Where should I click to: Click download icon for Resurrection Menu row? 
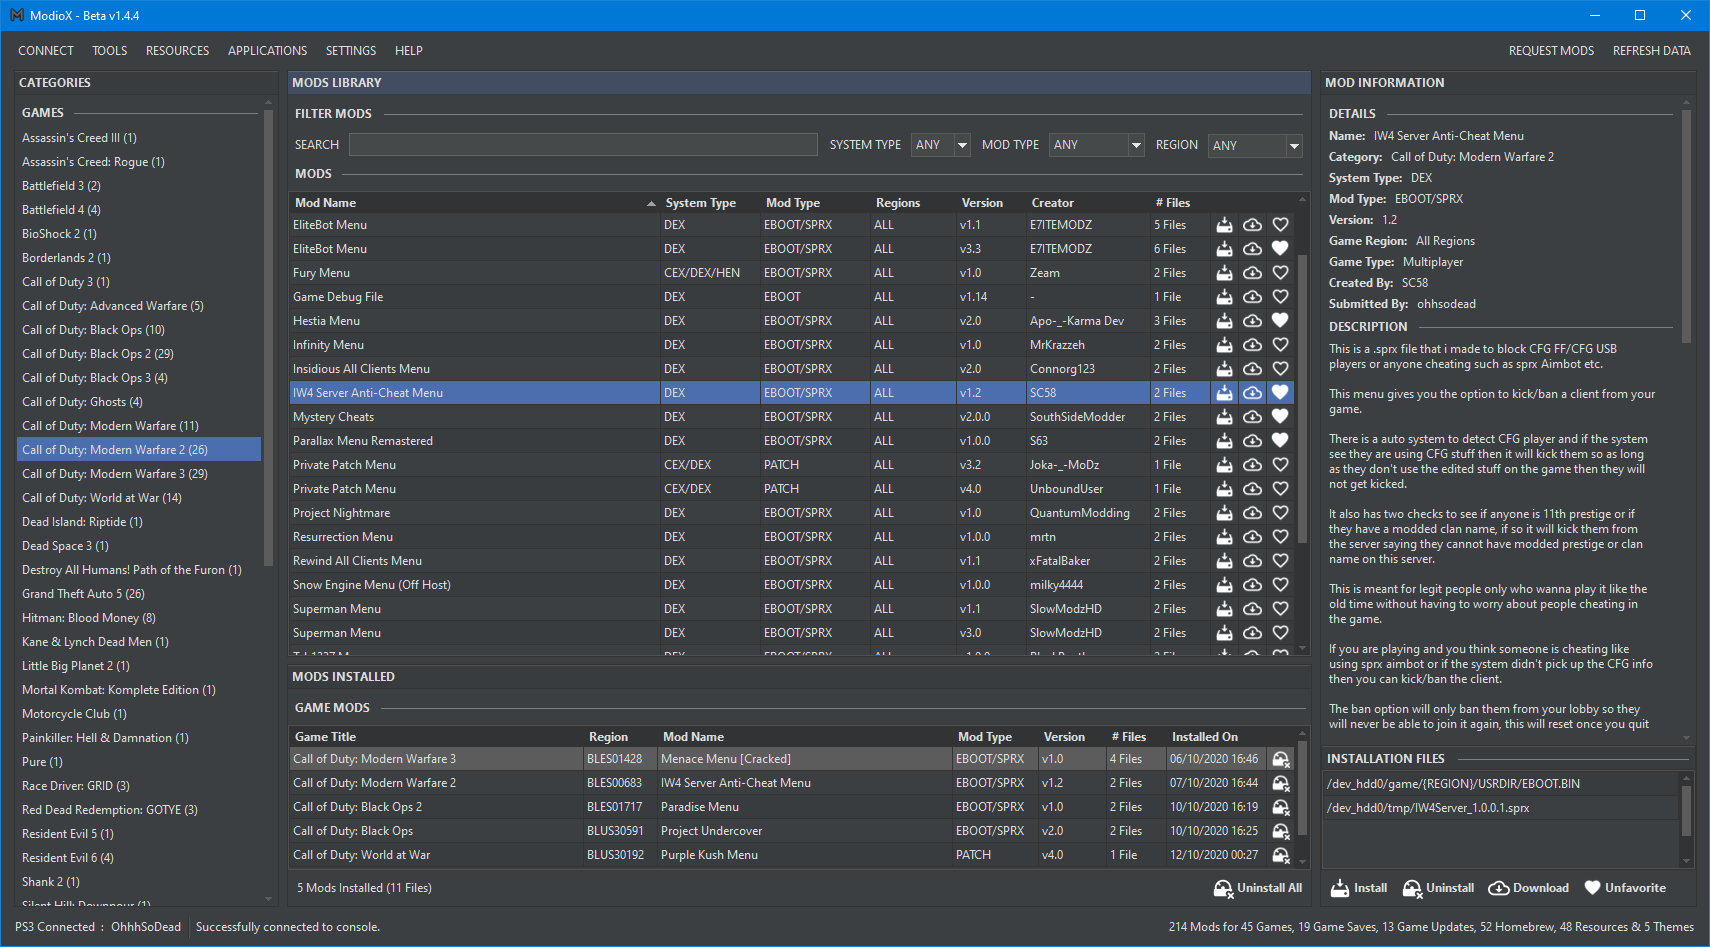click(x=1252, y=537)
